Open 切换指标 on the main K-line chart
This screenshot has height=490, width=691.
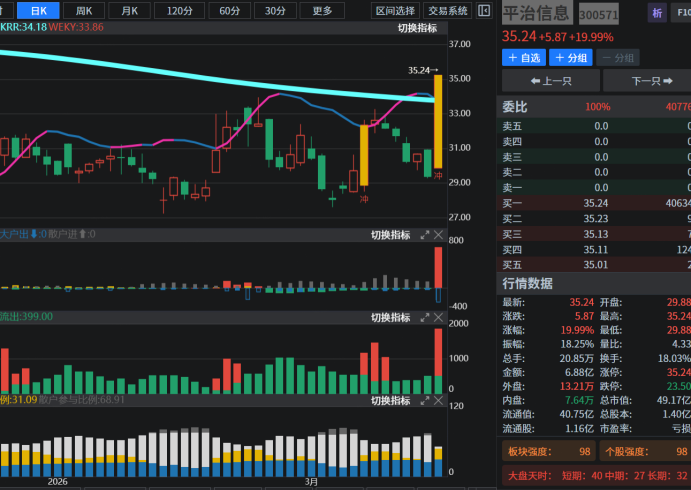click(x=417, y=27)
